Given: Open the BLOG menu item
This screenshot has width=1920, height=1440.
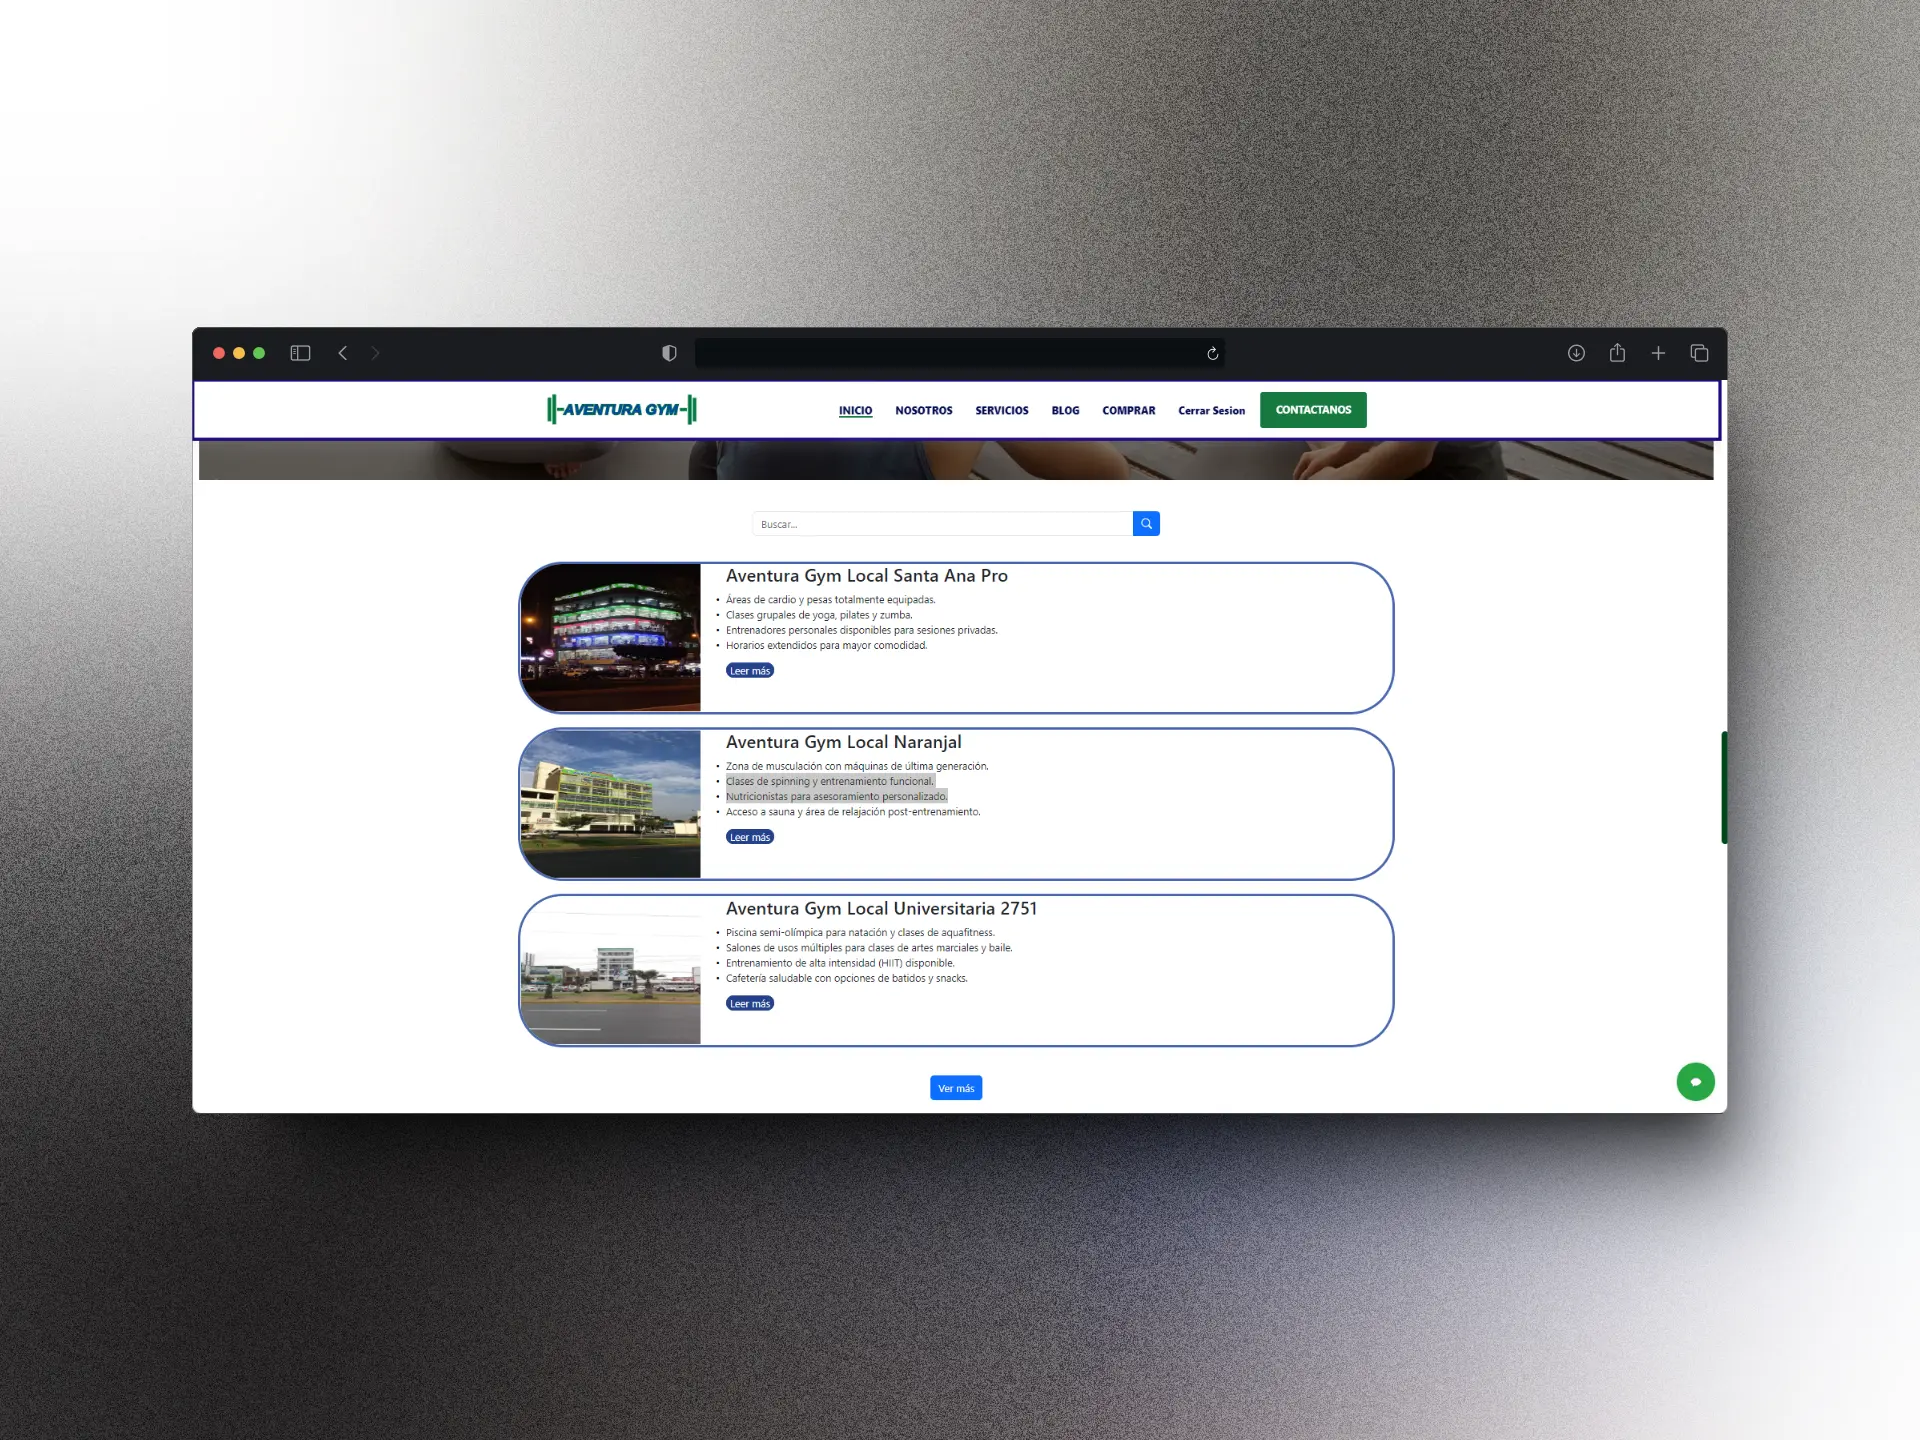Looking at the screenshot, I should (x=1065, y=411).
